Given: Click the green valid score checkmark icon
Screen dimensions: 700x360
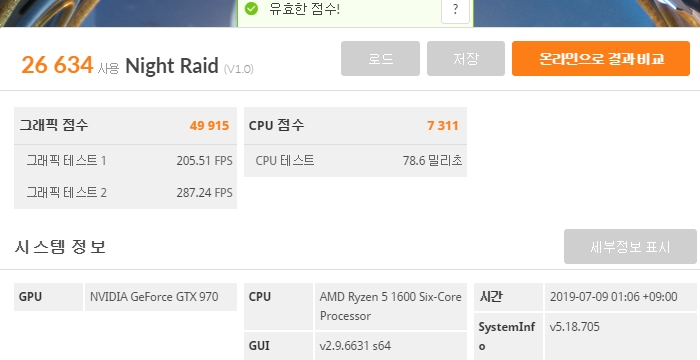Looking at the screenshot, I should point(251,8).
